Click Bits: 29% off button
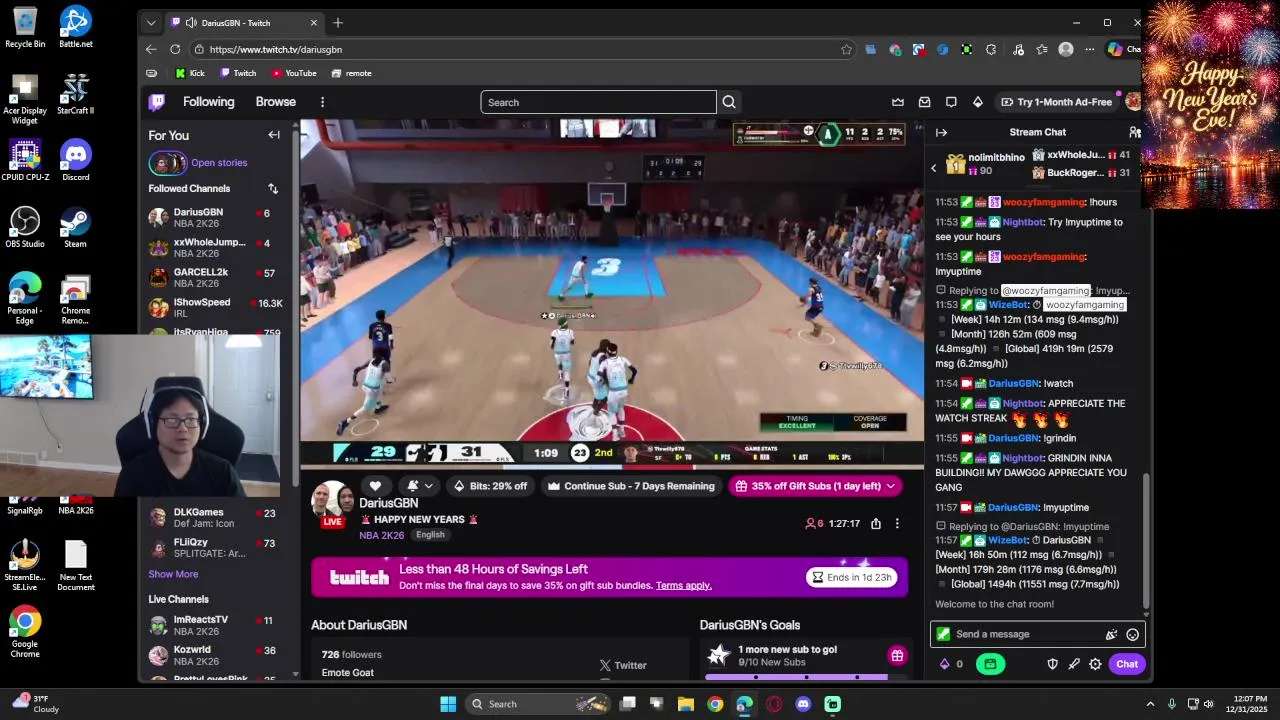This screenshot has height=720, width=1280. [x=490, y=486]
